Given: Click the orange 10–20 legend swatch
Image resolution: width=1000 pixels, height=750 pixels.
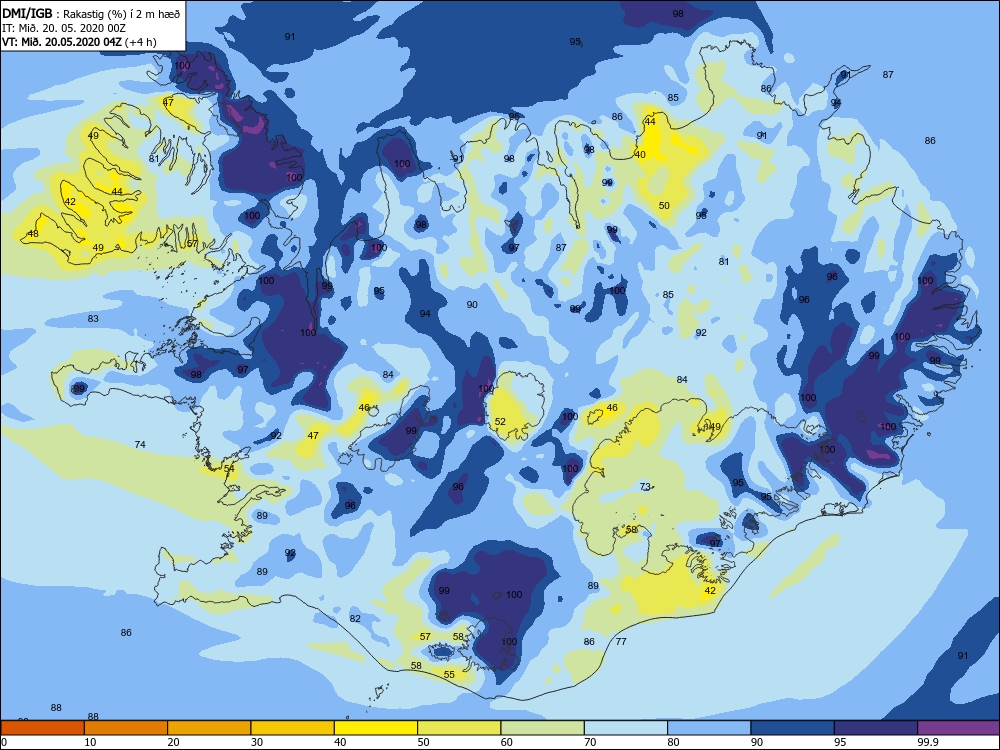Looking at the screenshot, I should tap(126, 728).
